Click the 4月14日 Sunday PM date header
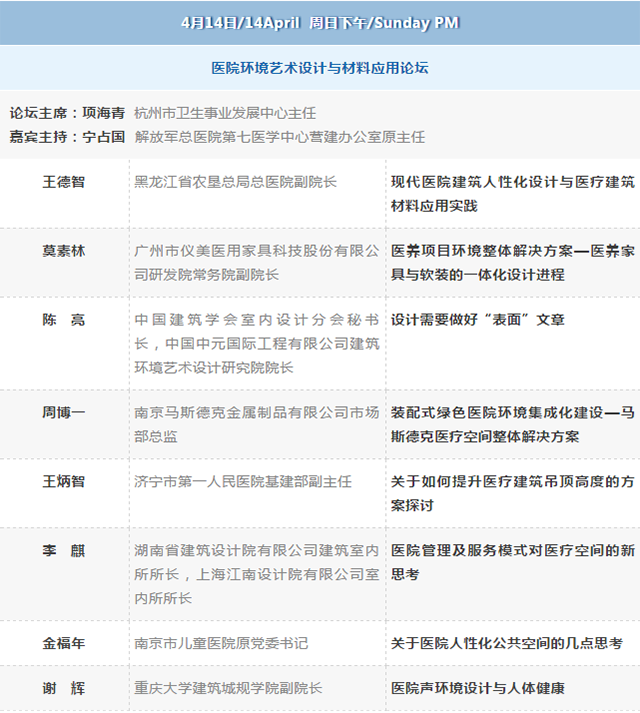 click(320, 22)
